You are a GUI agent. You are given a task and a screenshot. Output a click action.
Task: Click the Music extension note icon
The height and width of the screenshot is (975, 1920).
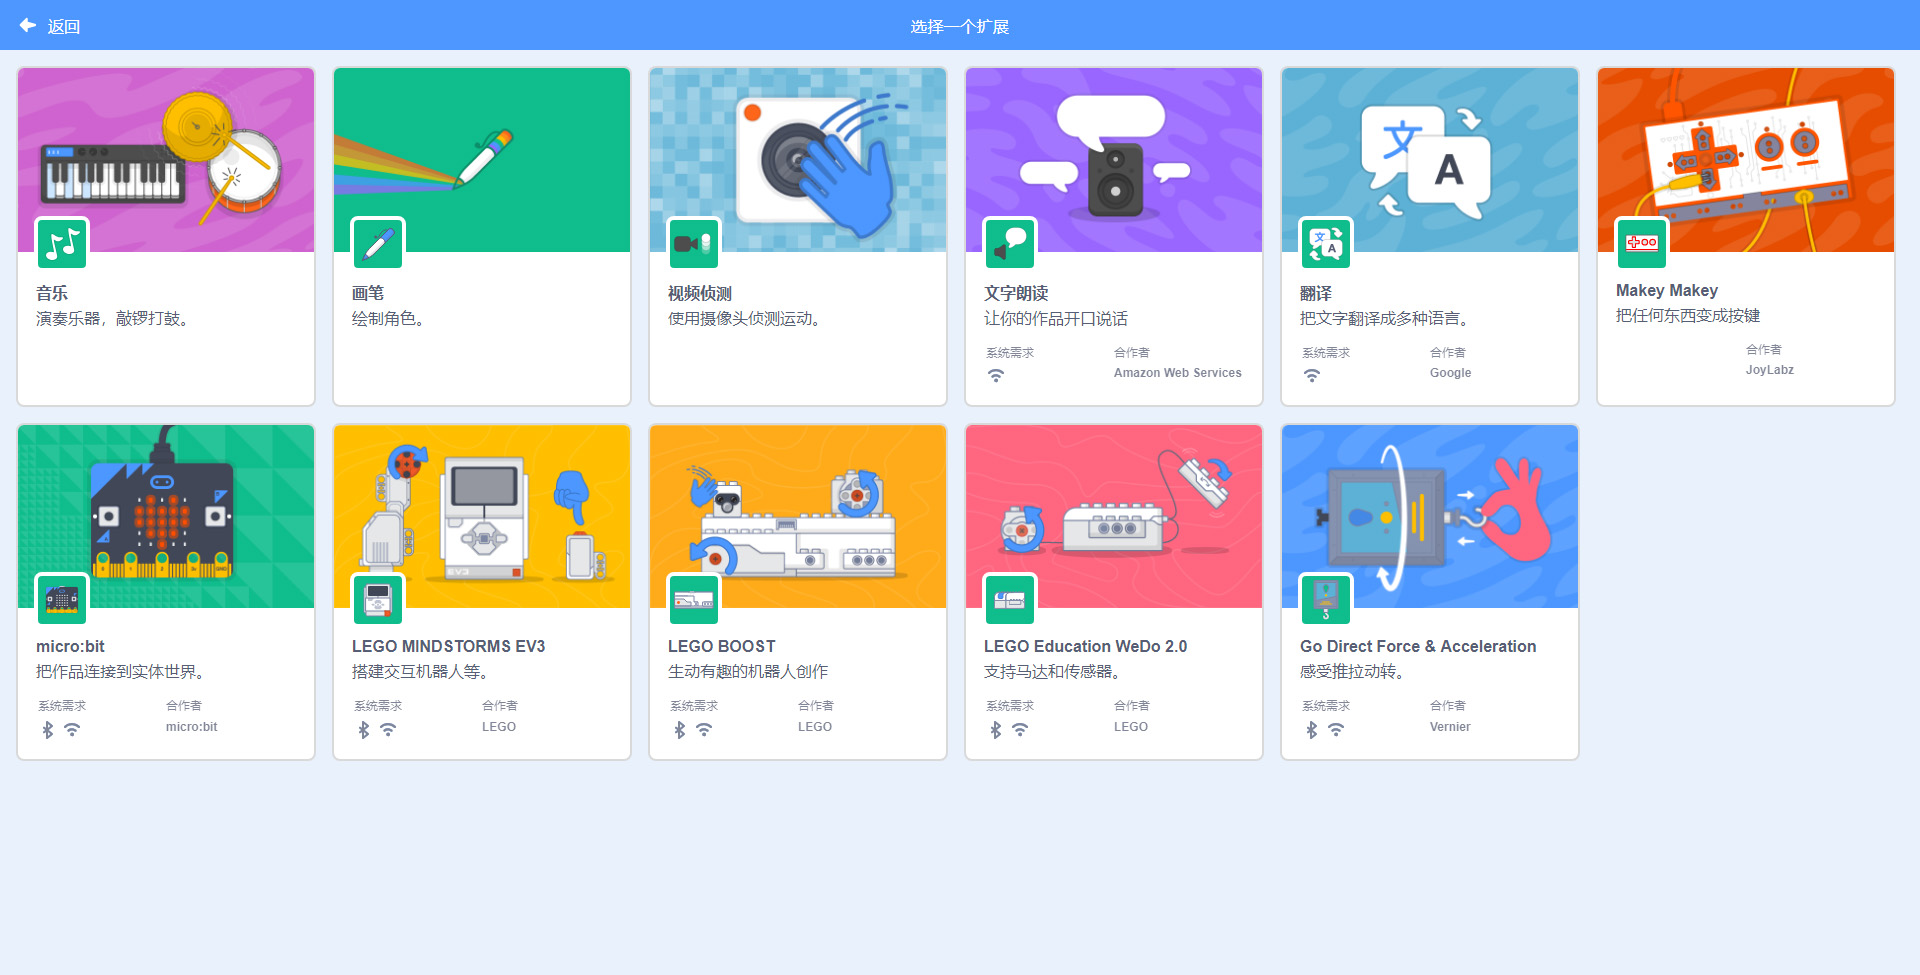coord(62,243)
